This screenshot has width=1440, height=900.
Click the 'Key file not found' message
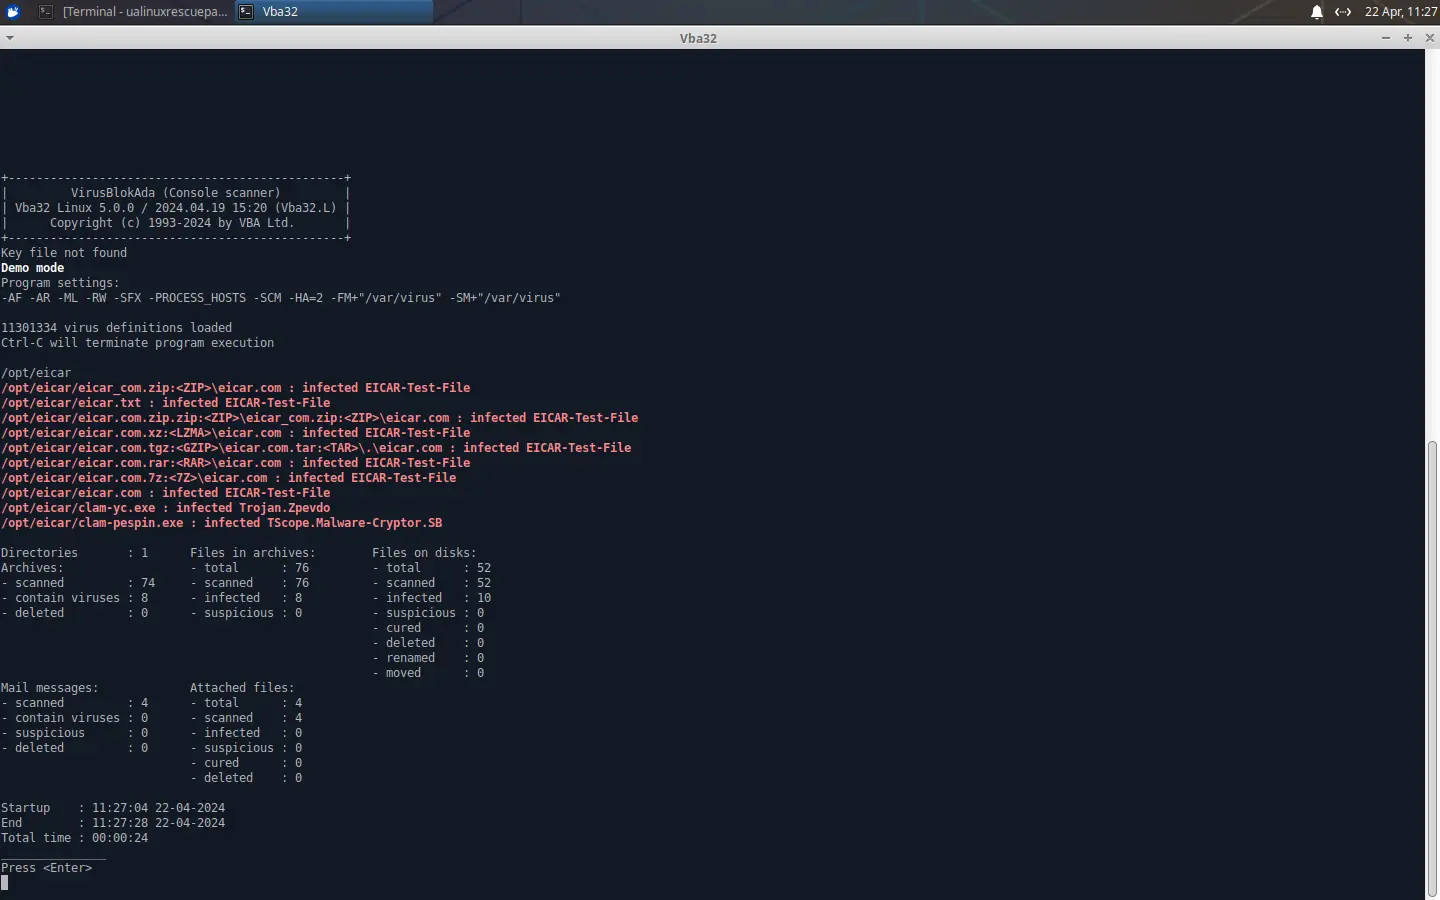[x=64, y=253]
